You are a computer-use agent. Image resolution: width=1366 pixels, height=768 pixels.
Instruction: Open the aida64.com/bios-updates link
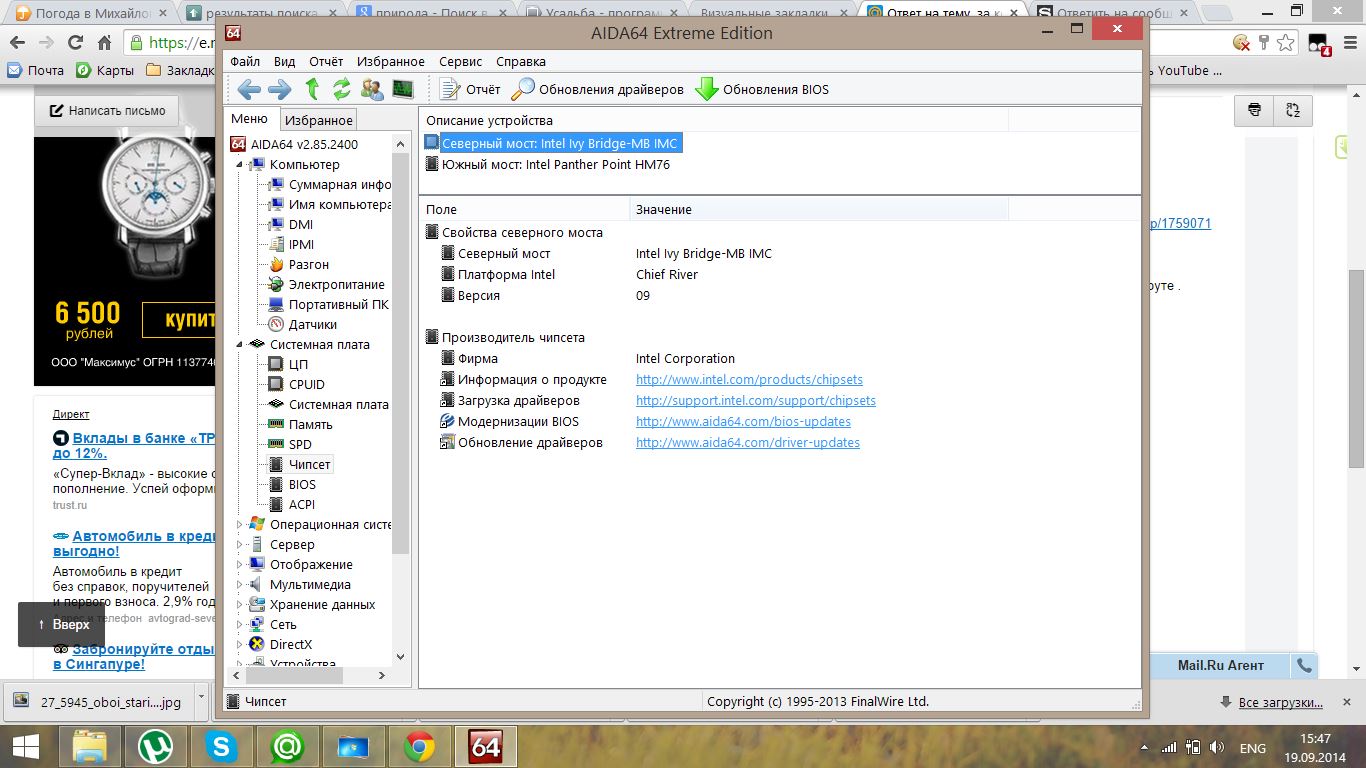pyautogui.click(x=743, y=422)
